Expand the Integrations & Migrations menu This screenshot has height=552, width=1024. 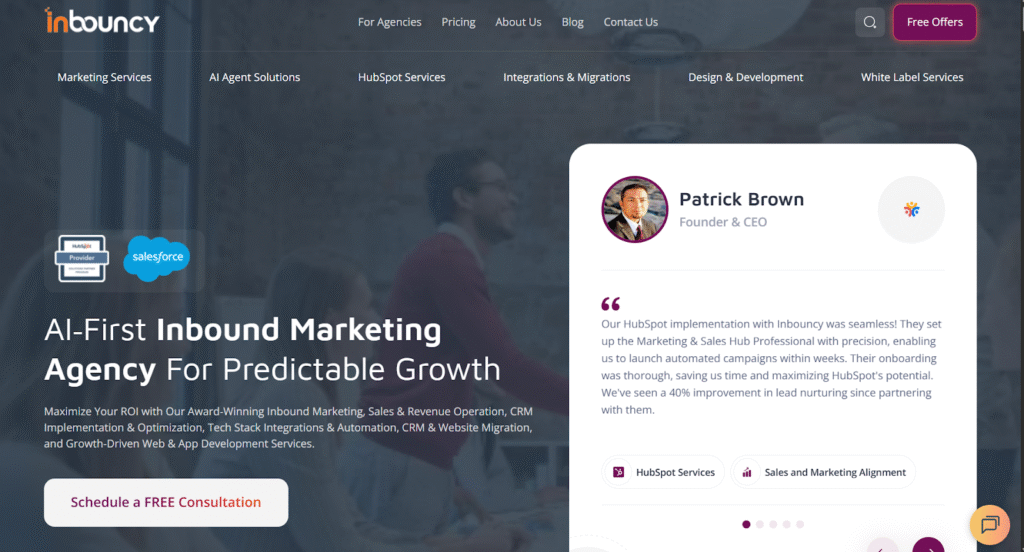pyautogui.click(x=567, y=77)
